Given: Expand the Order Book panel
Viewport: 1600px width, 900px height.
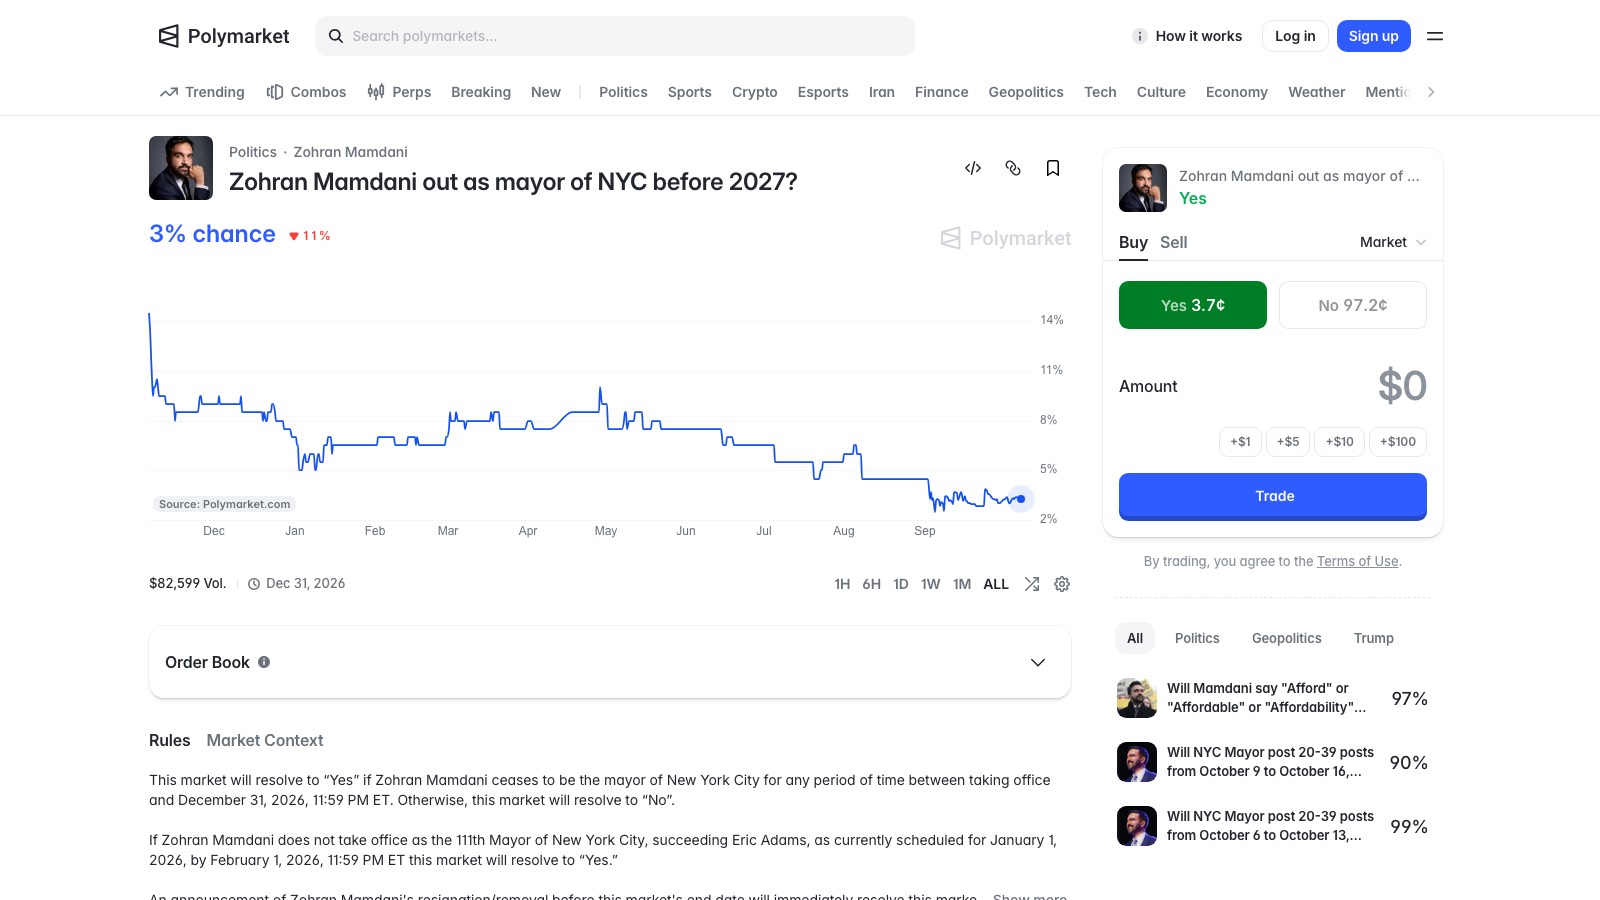Looking at the screenshot, I should pyautogui.click(x=610, y=662).
